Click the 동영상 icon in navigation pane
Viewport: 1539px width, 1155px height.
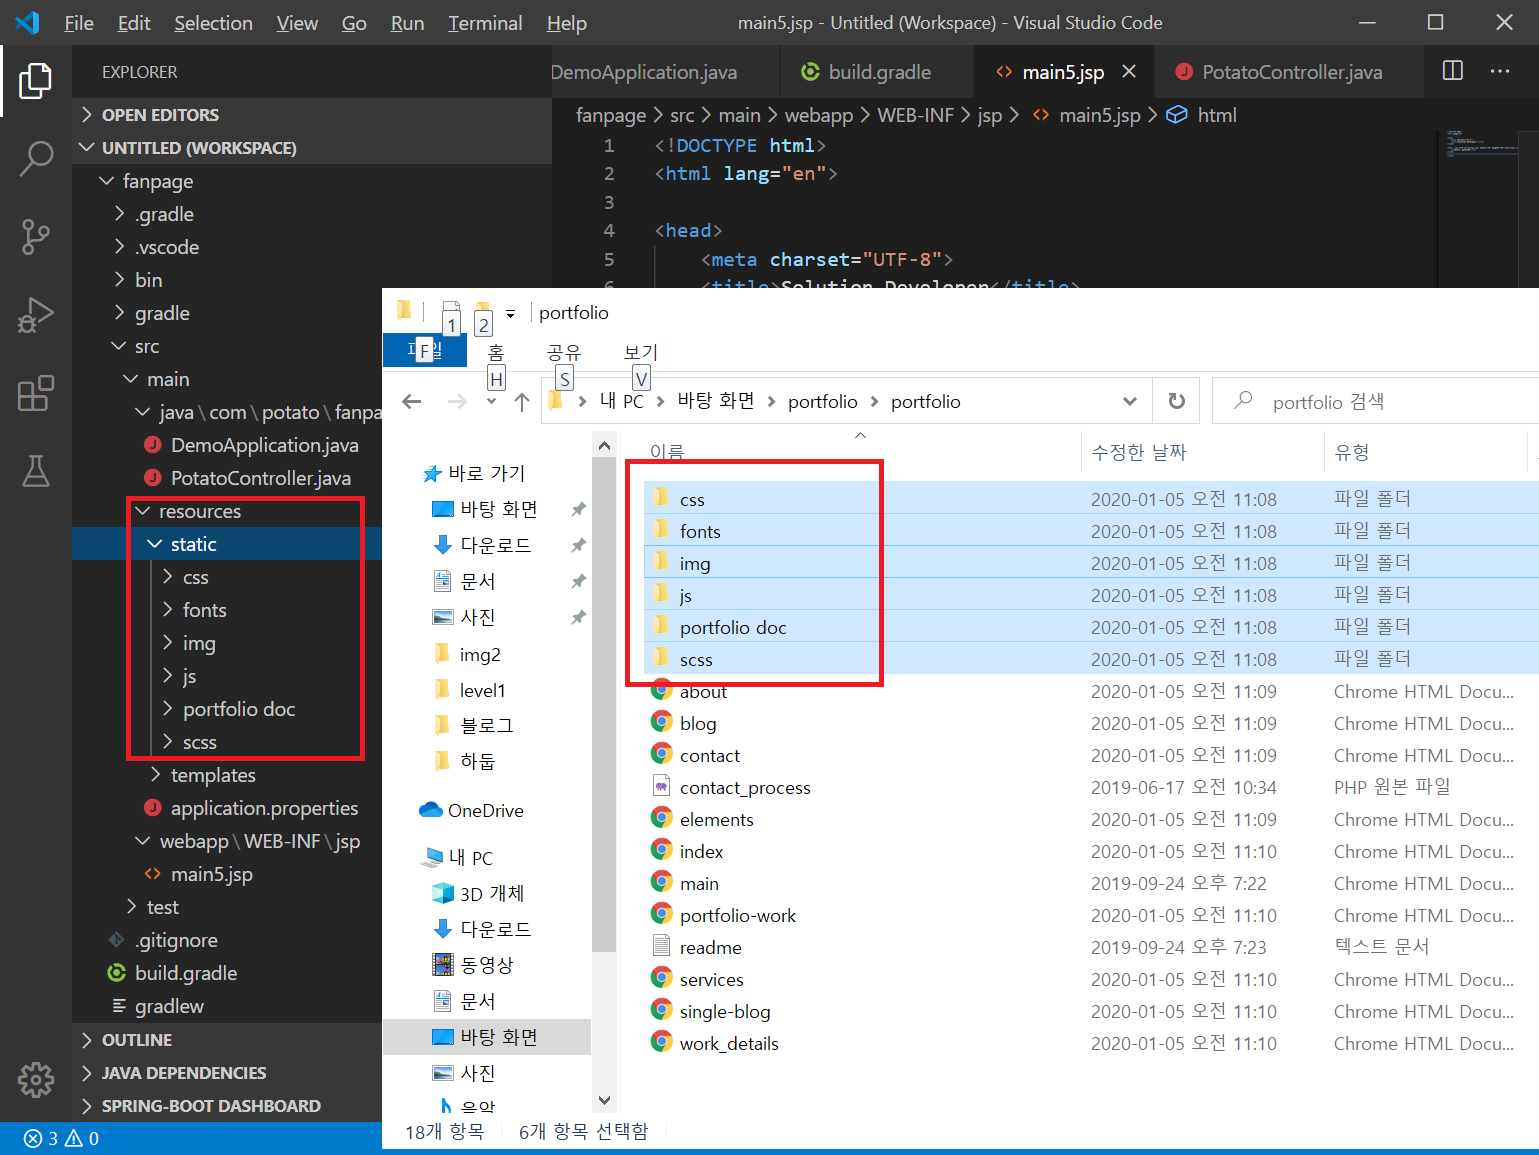tap(443, 965)
